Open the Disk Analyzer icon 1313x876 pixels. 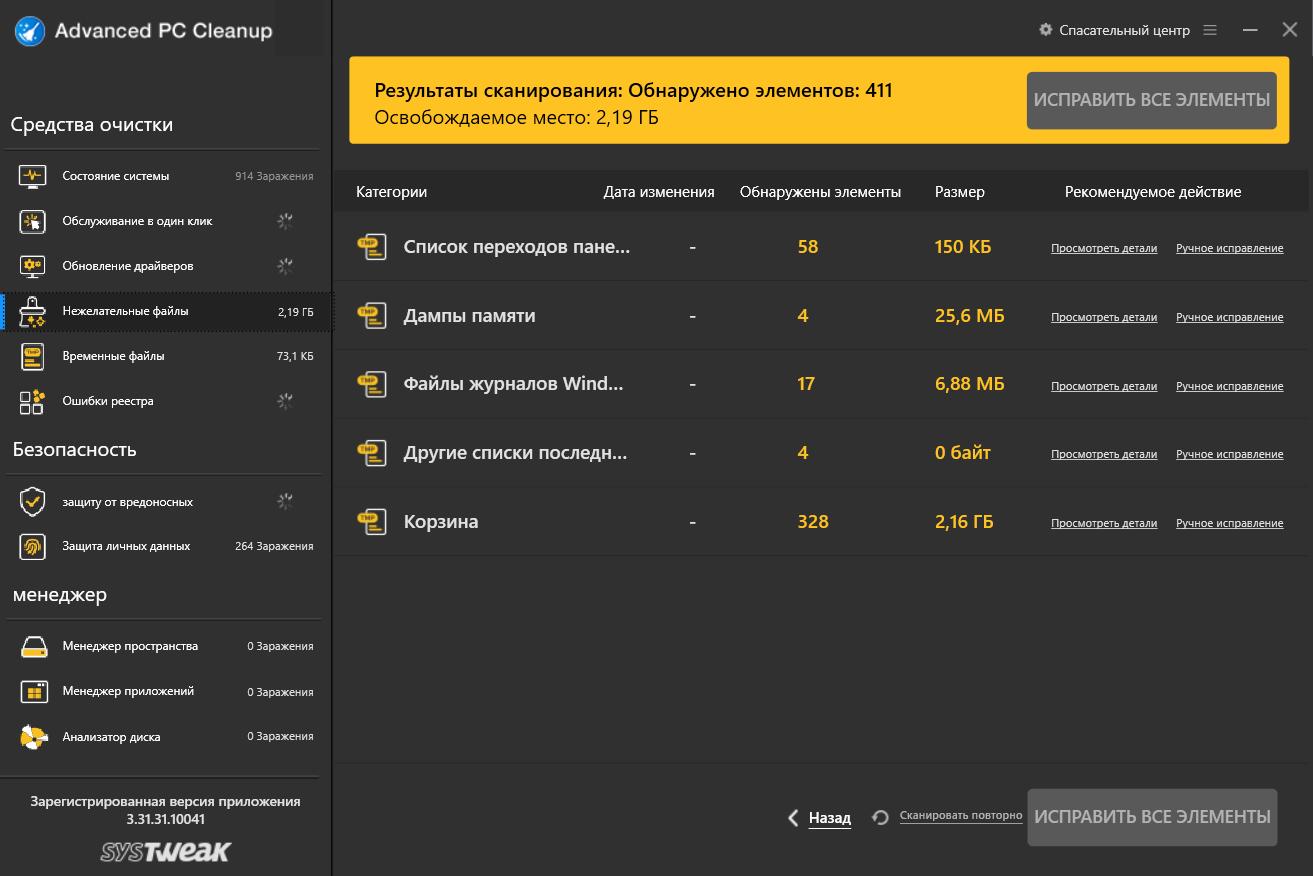click(33, 737)
